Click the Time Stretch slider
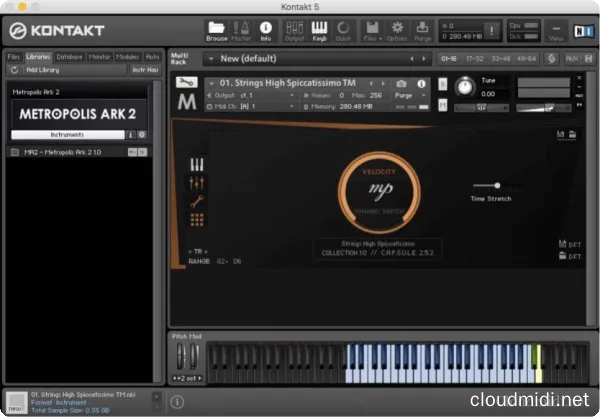600x417 pixels. pos(486,185)
